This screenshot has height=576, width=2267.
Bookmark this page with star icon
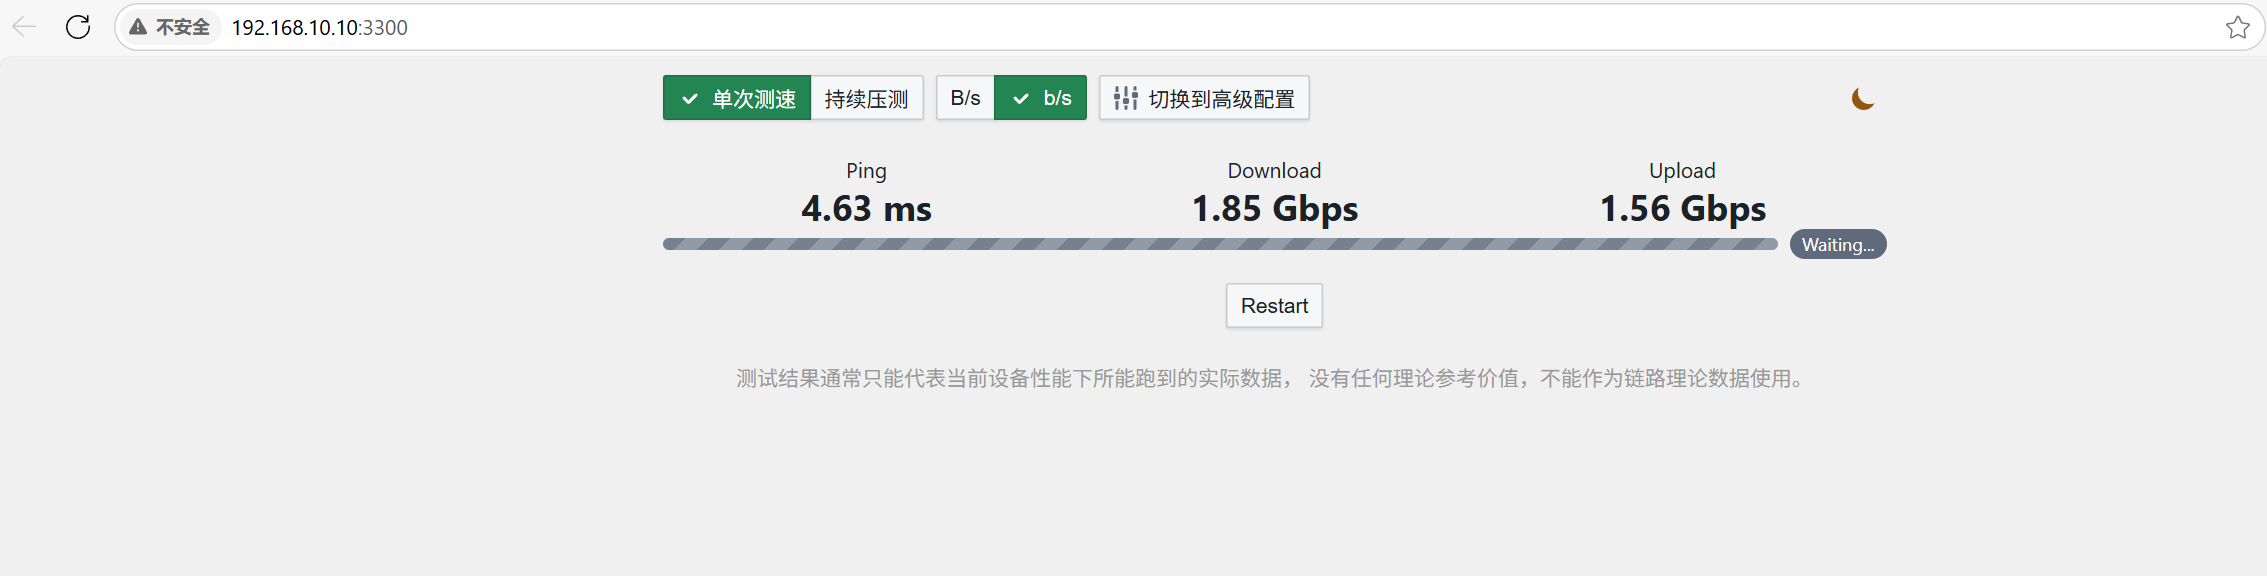coord(2238,27)
